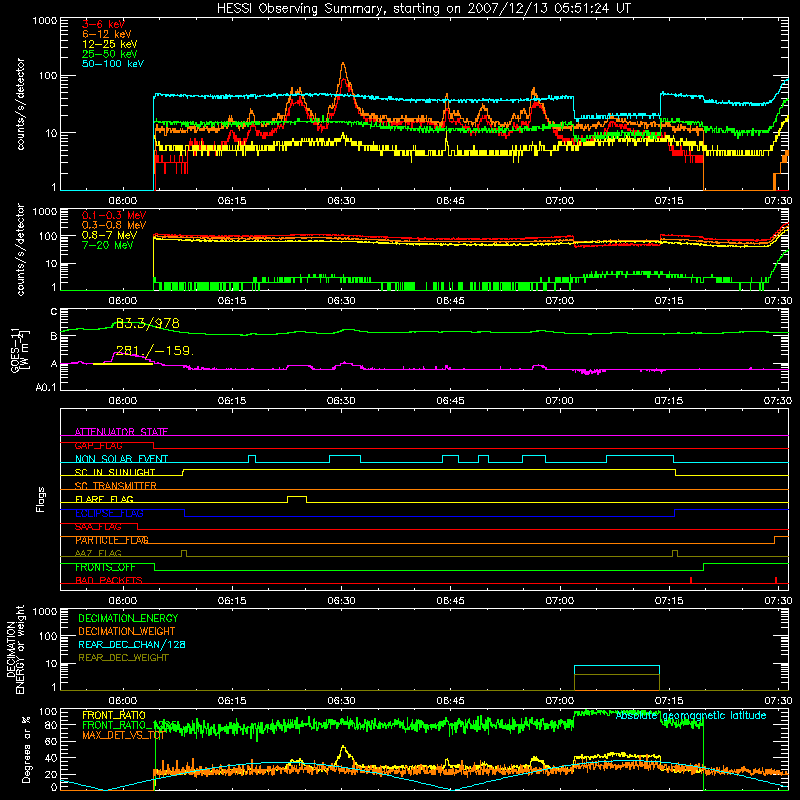The width and height of the screenshot is (800, 800).
Task: Click the NON_SOLAR_EVENT flag label
Action: (121, 459)
